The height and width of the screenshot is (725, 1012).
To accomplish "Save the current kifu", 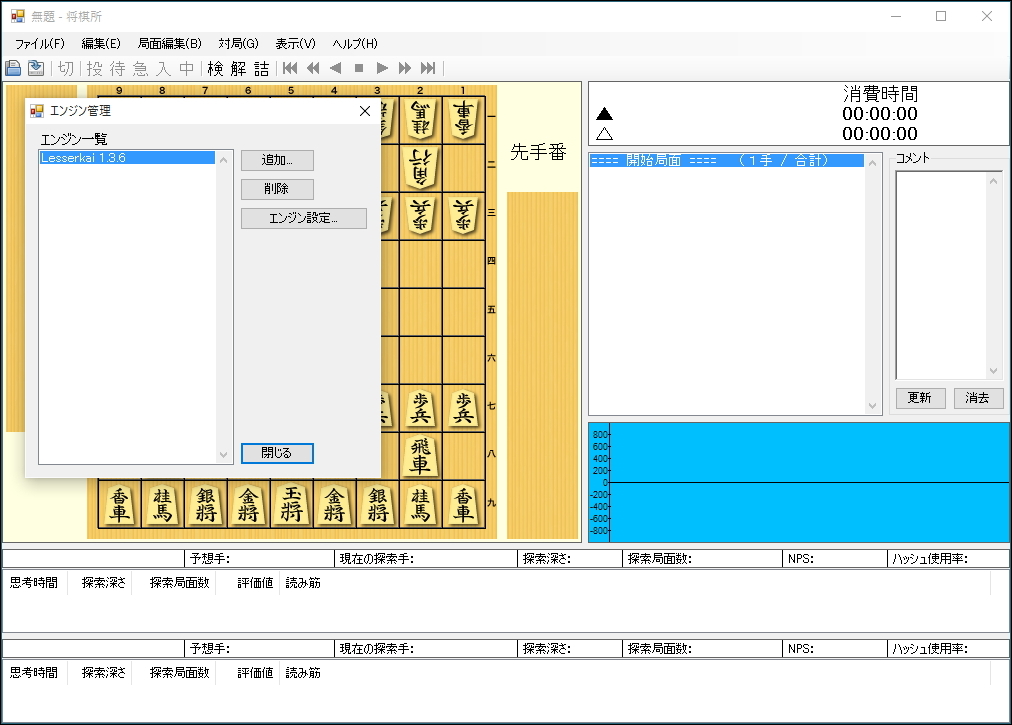I will [35, 67].
